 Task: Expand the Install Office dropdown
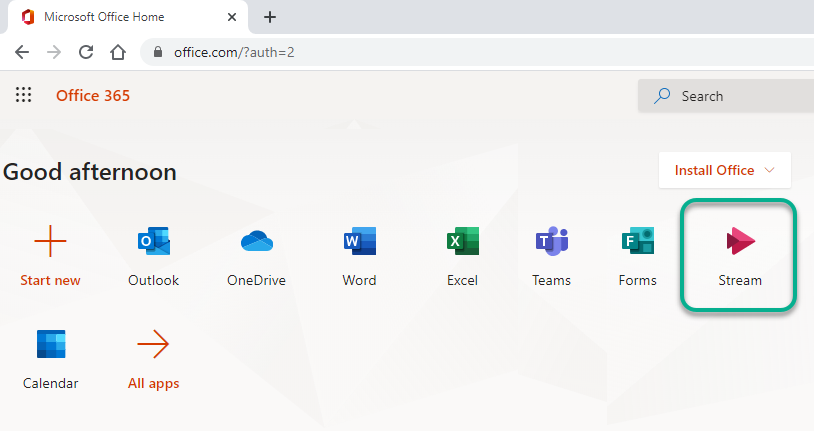725,170
